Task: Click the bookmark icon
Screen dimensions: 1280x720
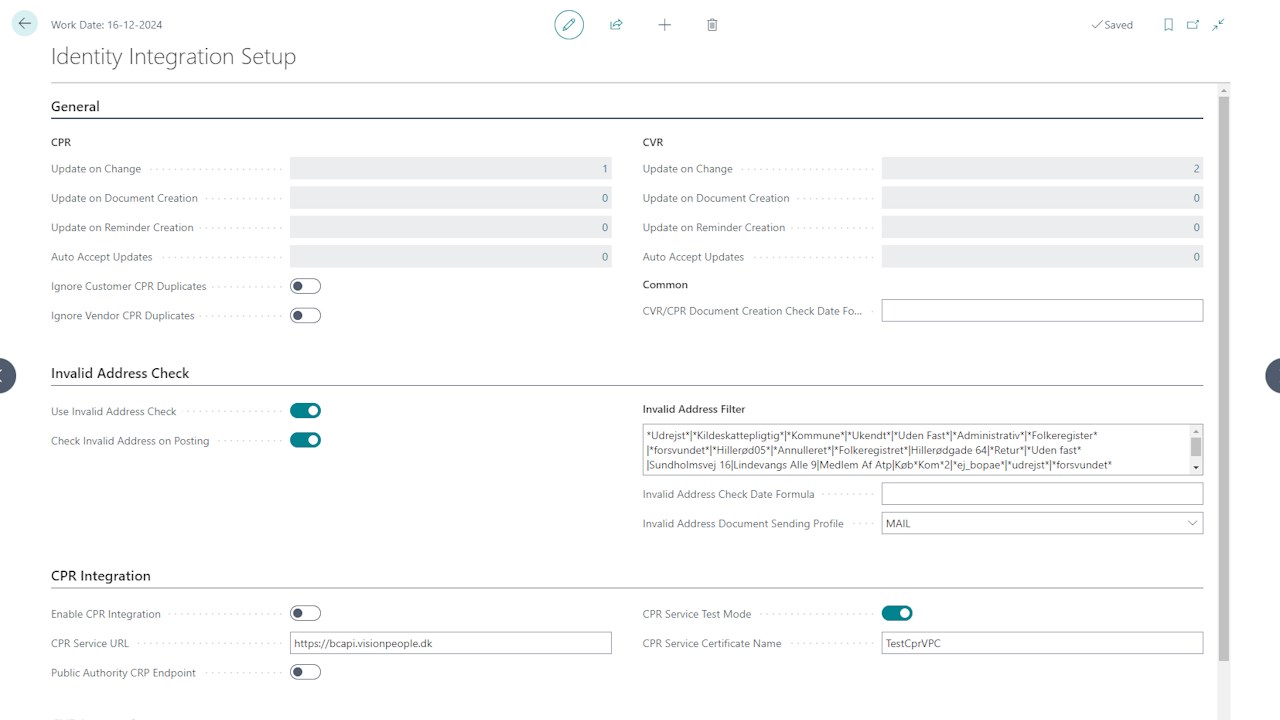Action: pos(1168,25)
